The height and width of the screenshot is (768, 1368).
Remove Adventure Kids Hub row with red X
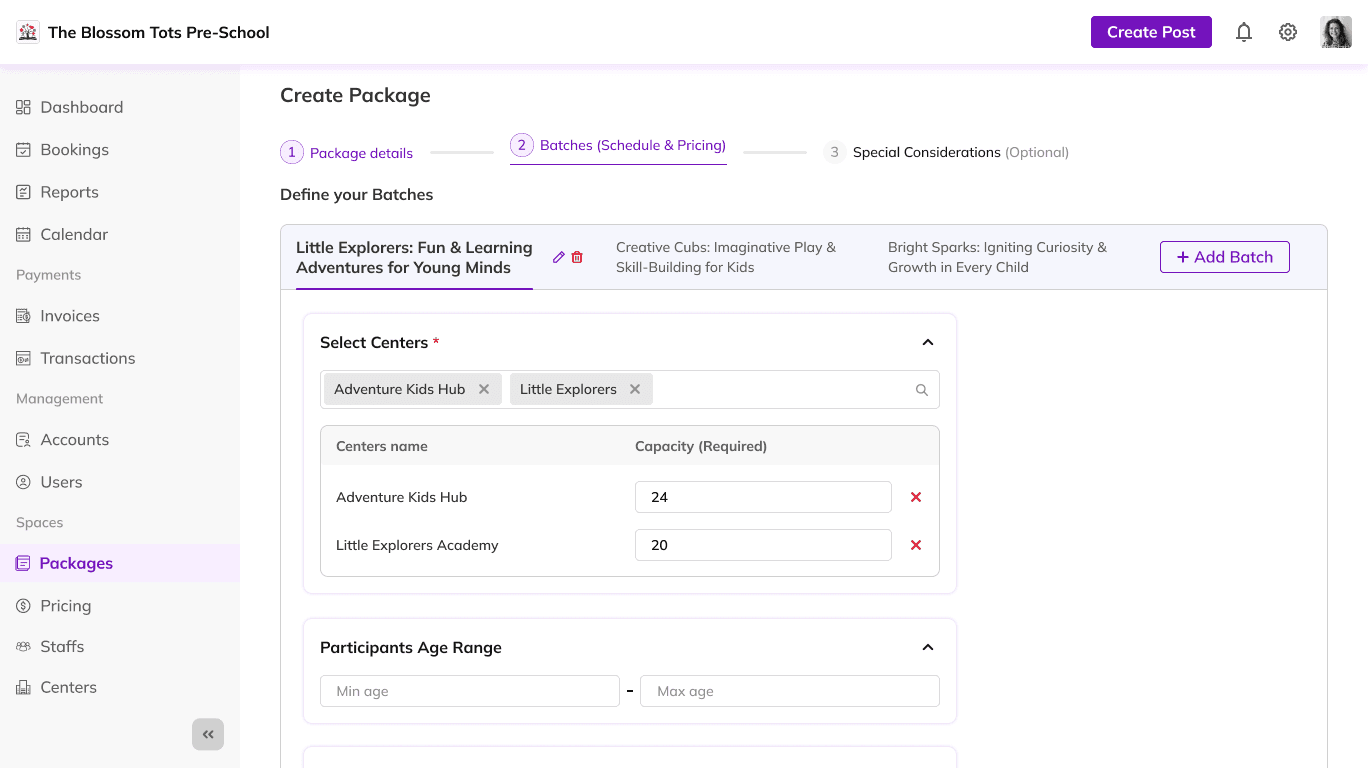coord(916,497)
